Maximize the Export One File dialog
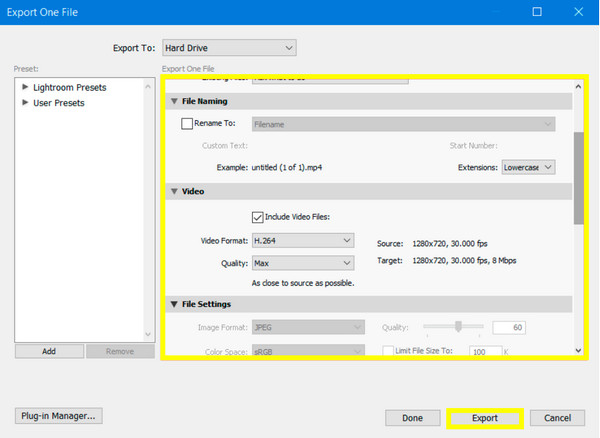The width and height of the screenshot is (600, 438). pyautogui.click(x=537, y=12)
